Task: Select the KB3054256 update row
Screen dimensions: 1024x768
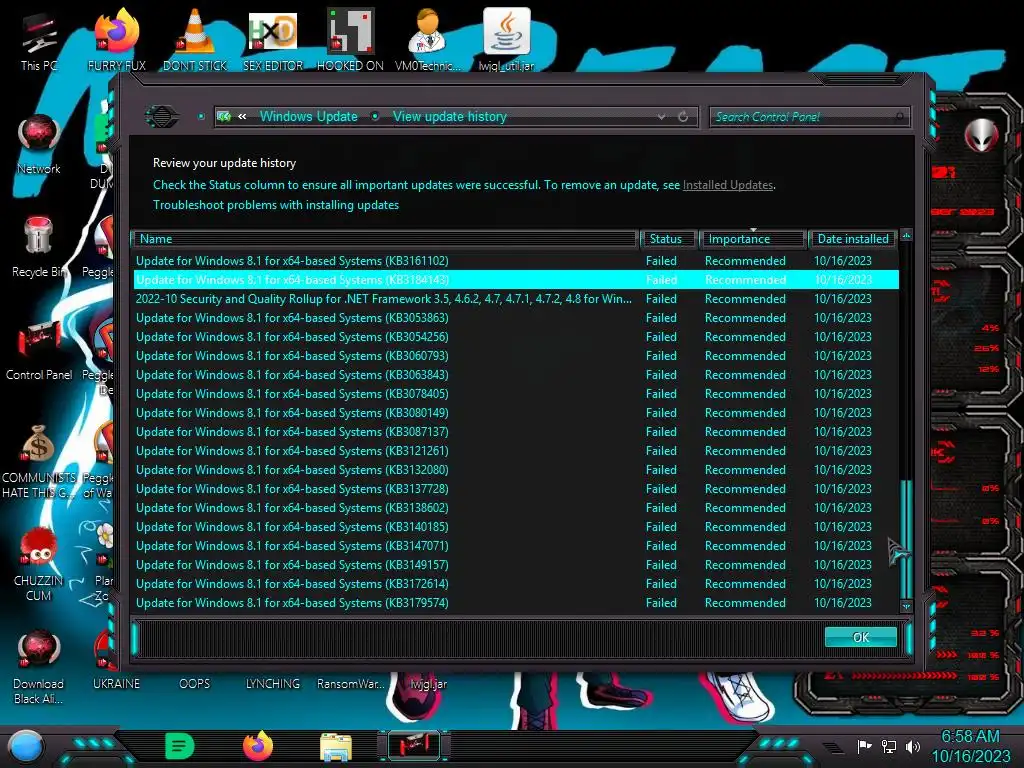Action: pos(516,336)
